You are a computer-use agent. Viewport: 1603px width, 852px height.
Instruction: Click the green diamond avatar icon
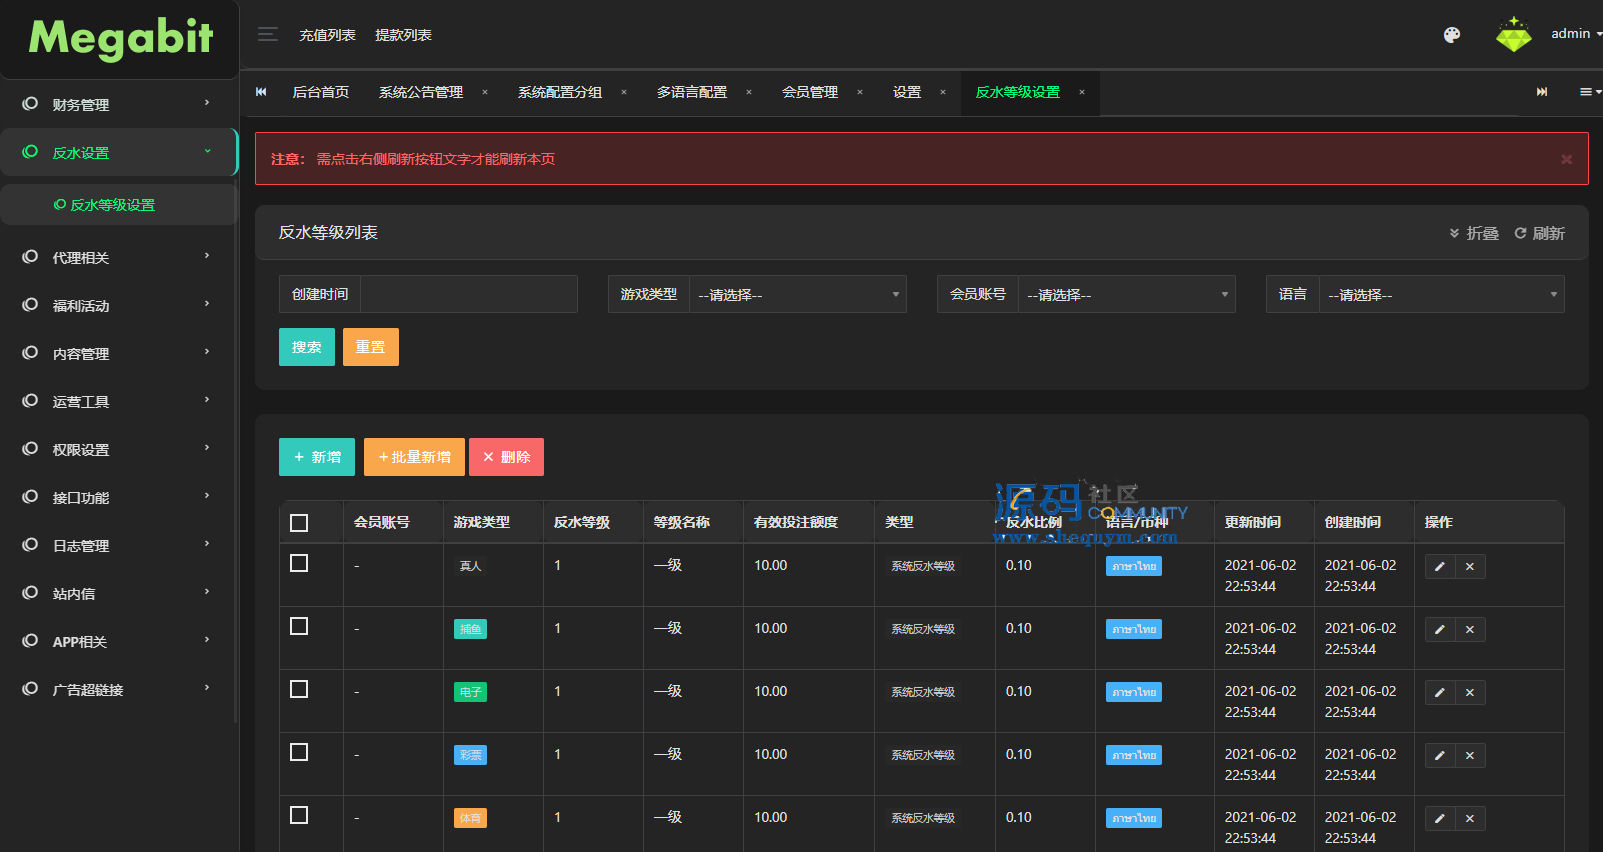coord(1513,35)
